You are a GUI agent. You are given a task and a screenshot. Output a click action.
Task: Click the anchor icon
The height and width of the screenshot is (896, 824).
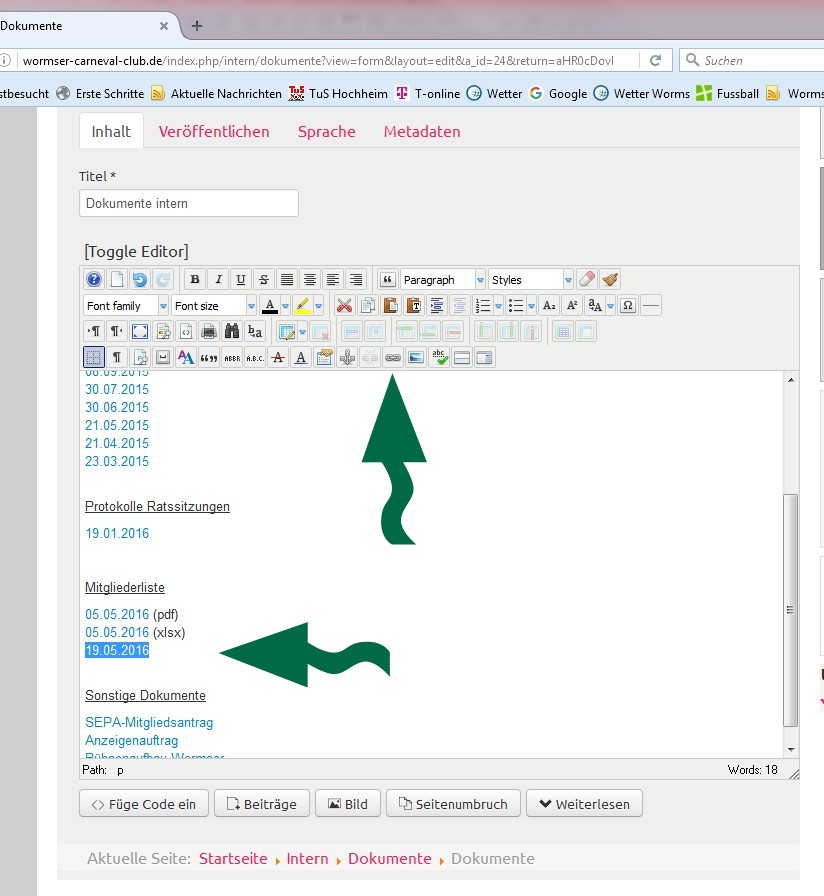[x=347, y=358]
